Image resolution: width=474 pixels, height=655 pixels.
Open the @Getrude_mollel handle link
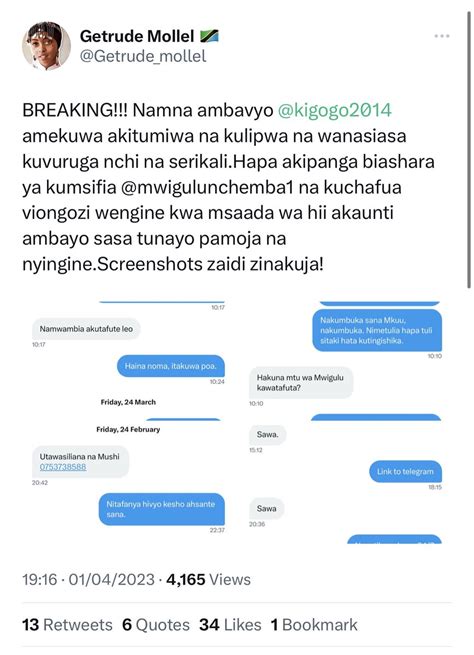tap(143, 56)
